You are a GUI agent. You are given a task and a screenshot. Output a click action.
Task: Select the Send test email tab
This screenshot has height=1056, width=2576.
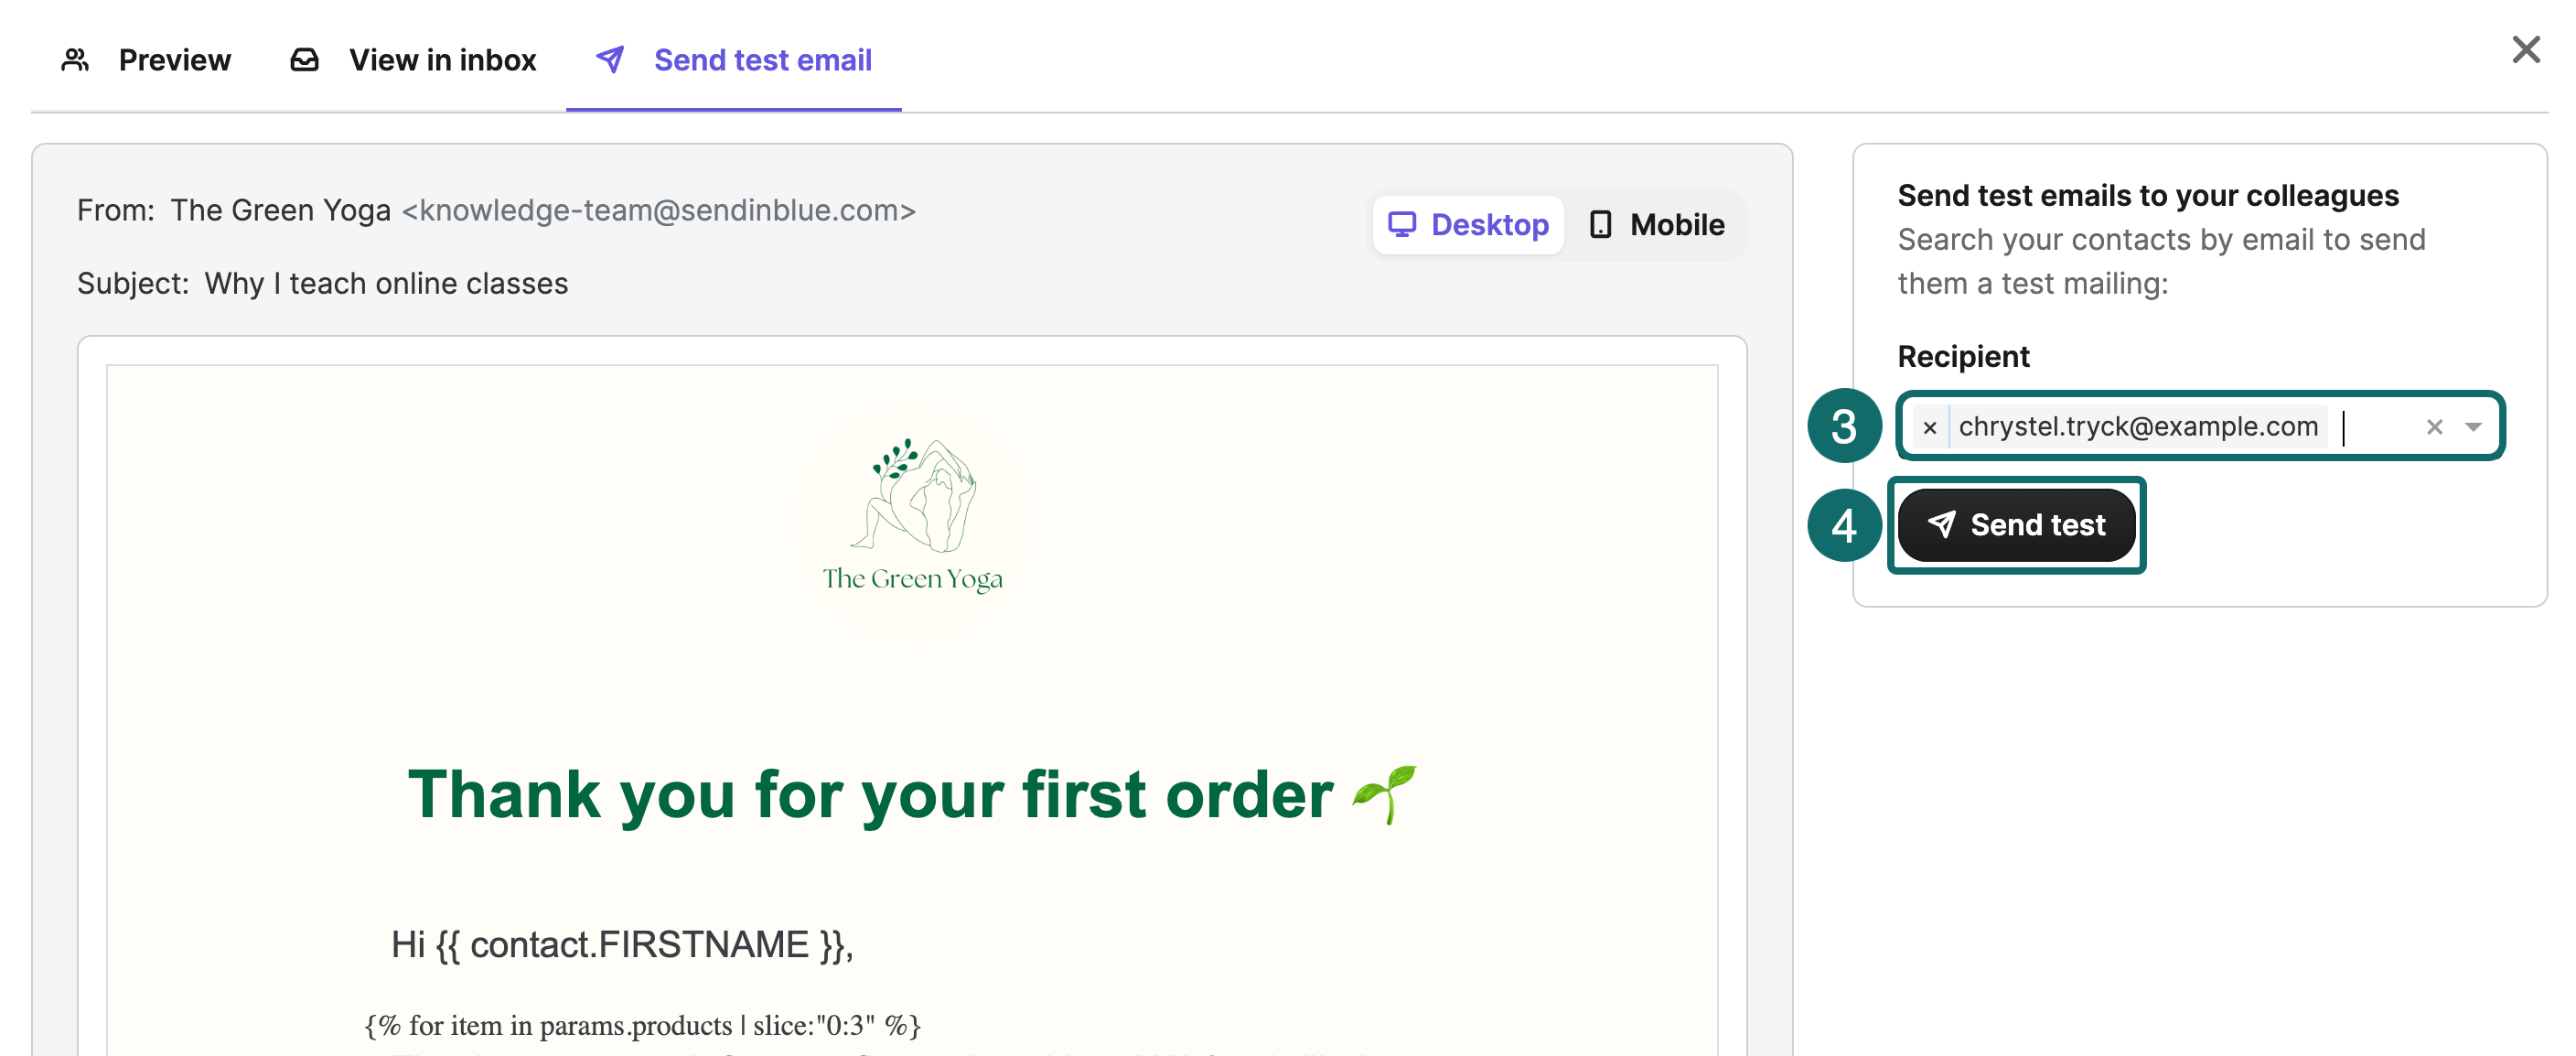(734, 60)
